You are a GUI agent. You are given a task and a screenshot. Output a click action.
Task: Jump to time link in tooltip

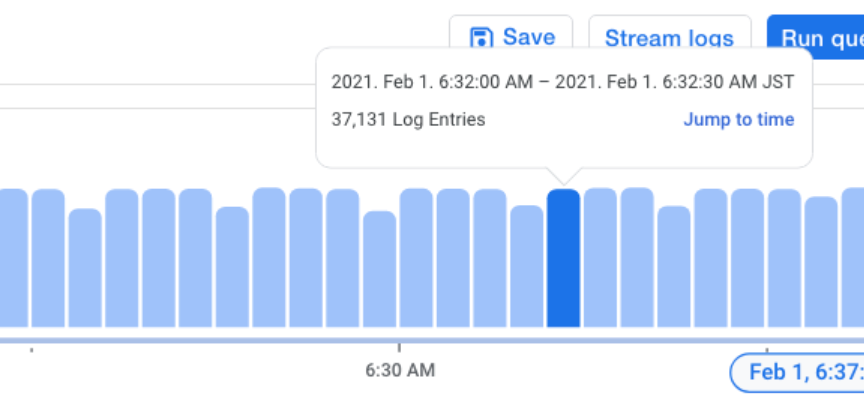coord(739,119)
